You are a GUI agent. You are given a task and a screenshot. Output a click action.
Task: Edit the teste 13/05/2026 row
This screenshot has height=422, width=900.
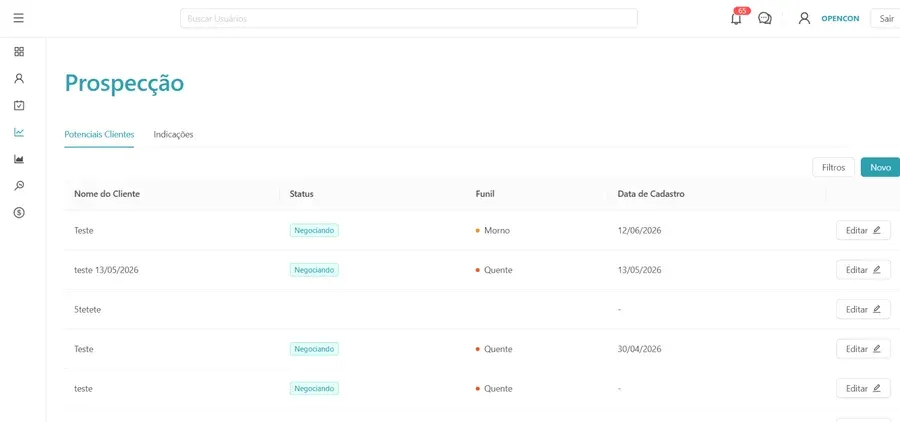[863, 270]
